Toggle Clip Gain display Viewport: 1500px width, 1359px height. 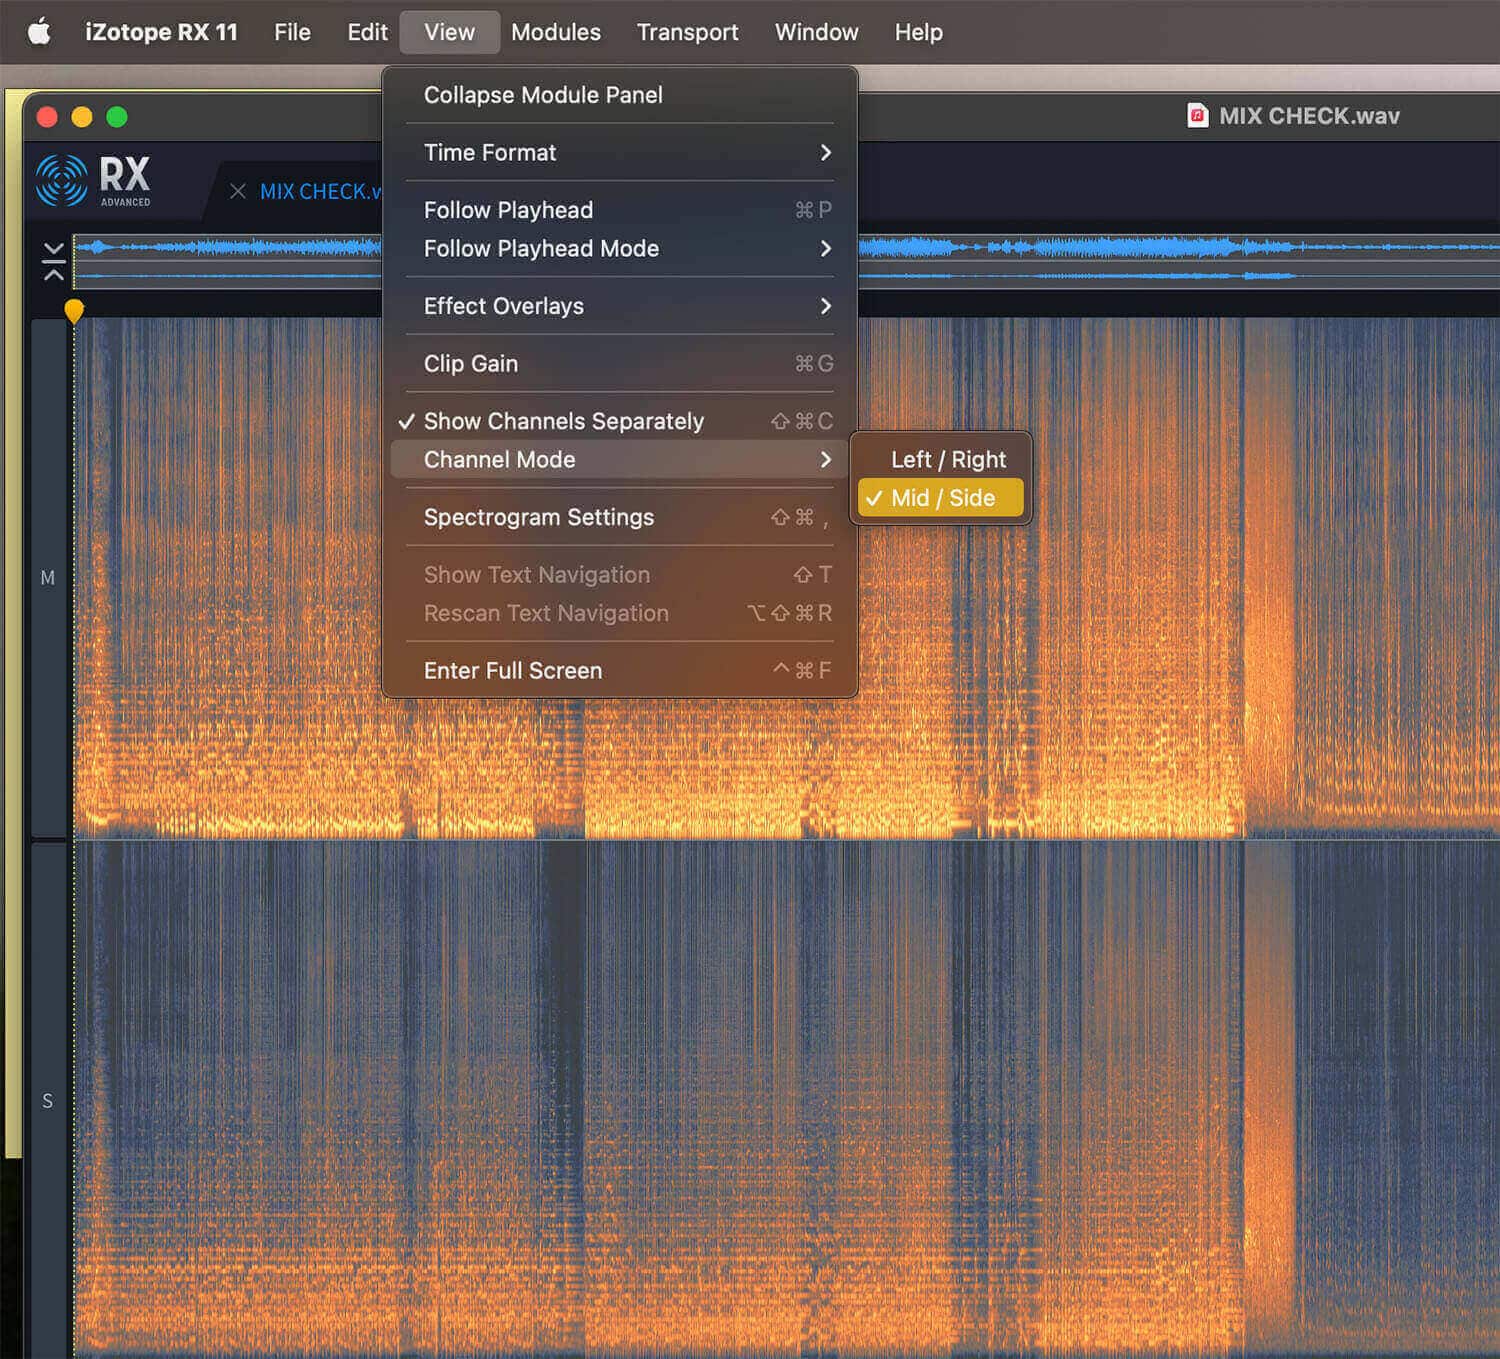[x=620, y=364]
